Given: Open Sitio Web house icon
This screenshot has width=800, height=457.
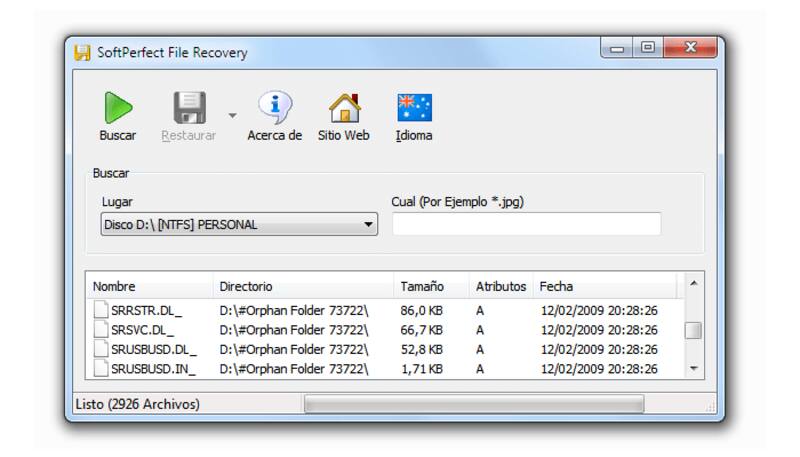Looking at the screenshot, I should (x=344, y=108).
